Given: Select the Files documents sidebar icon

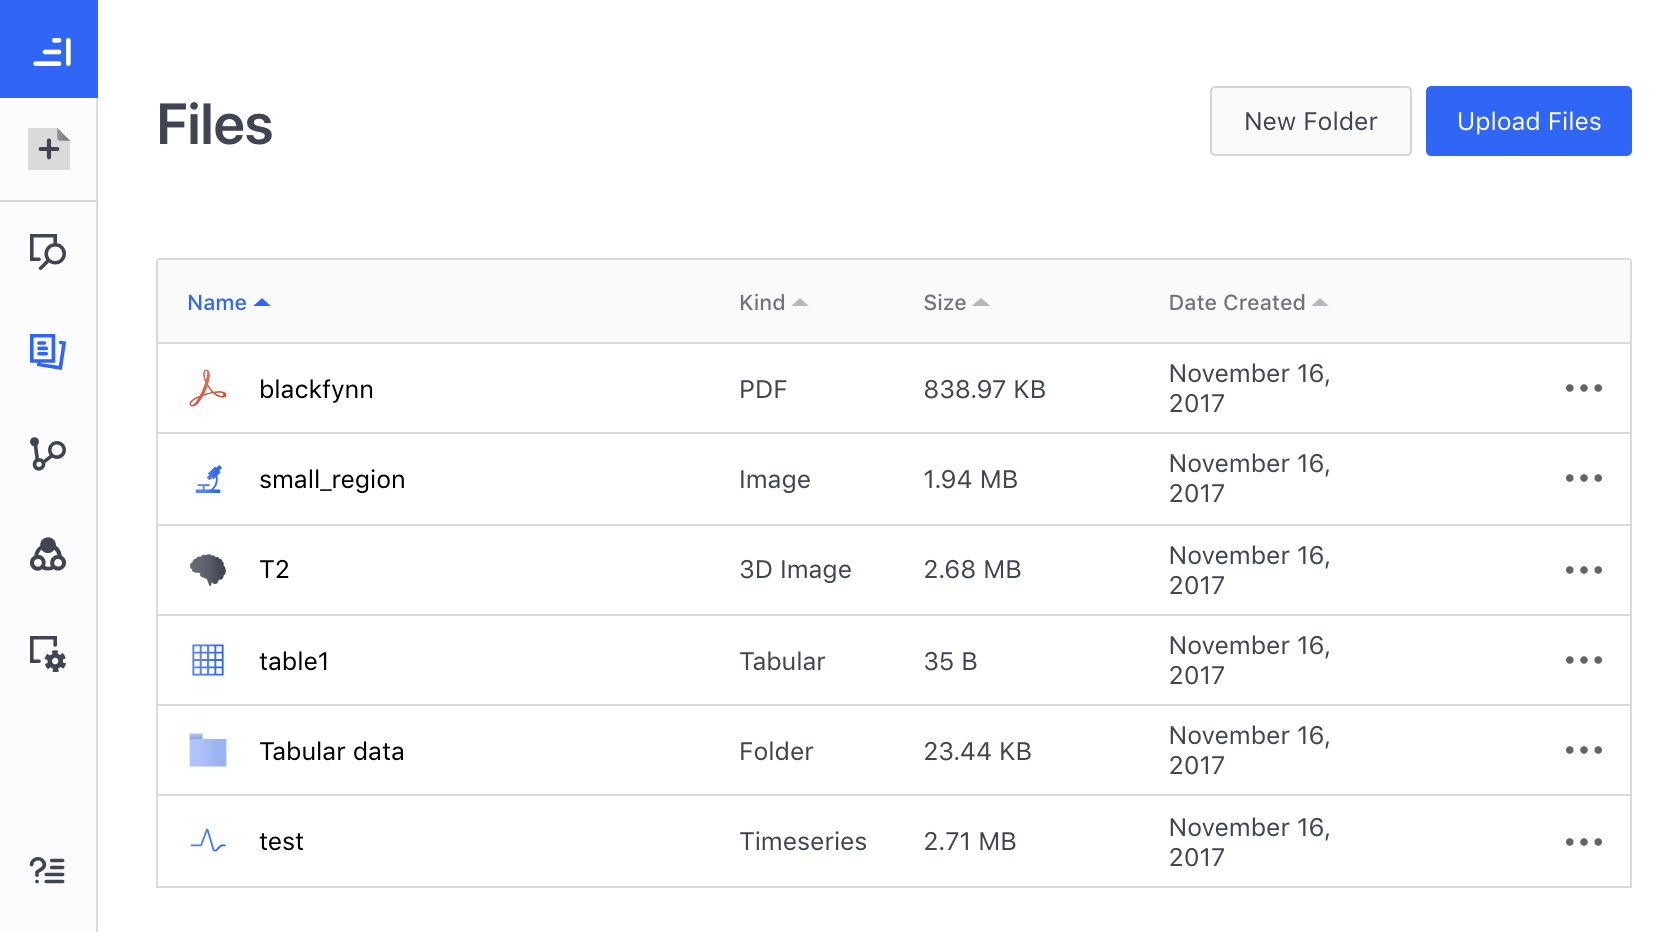Looking at the screenshot, I should coord(48,351).
